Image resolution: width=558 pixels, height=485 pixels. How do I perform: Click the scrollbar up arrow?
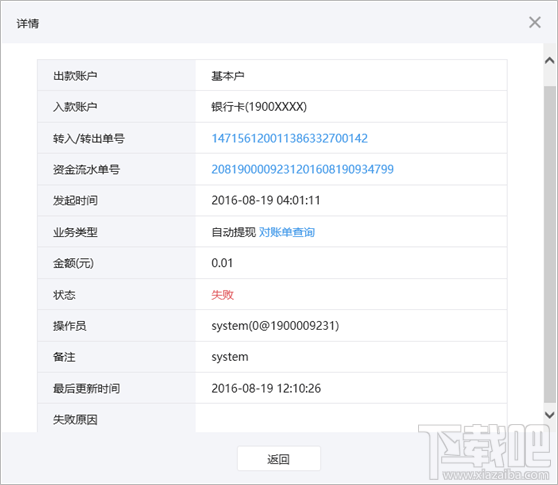549,60
